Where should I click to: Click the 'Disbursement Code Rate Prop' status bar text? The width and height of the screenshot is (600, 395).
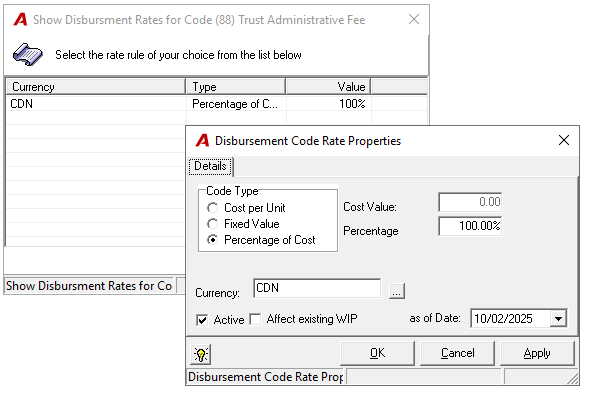pyautogui.click(x=266, y=377)
